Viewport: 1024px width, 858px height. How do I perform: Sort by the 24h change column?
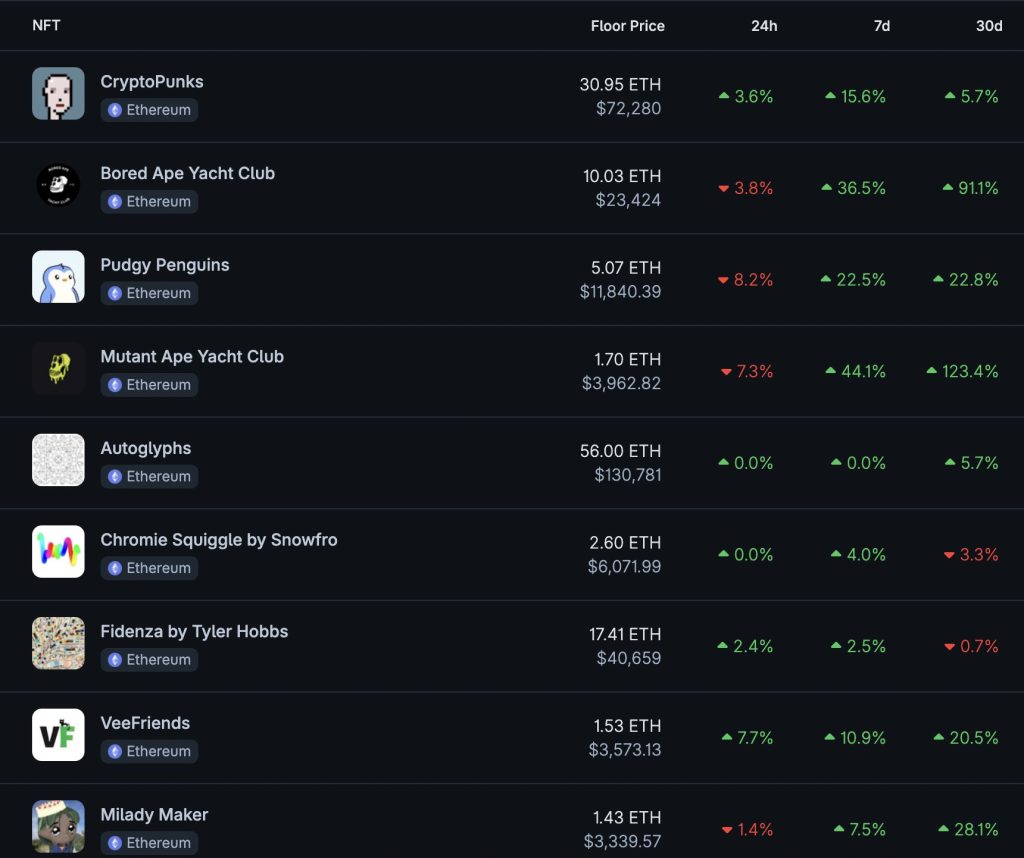click(x=764, y=25)
